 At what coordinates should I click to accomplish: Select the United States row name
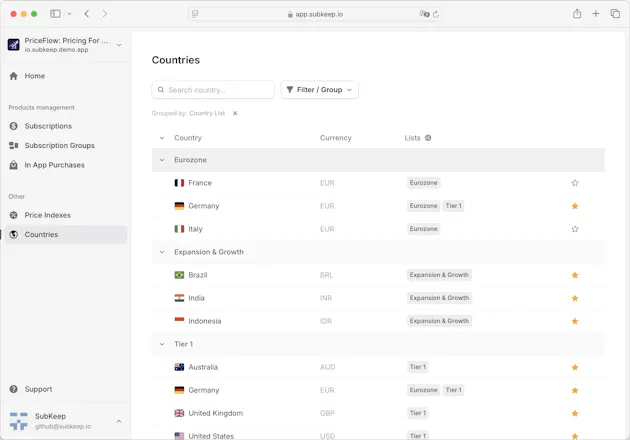coord(211,436)
